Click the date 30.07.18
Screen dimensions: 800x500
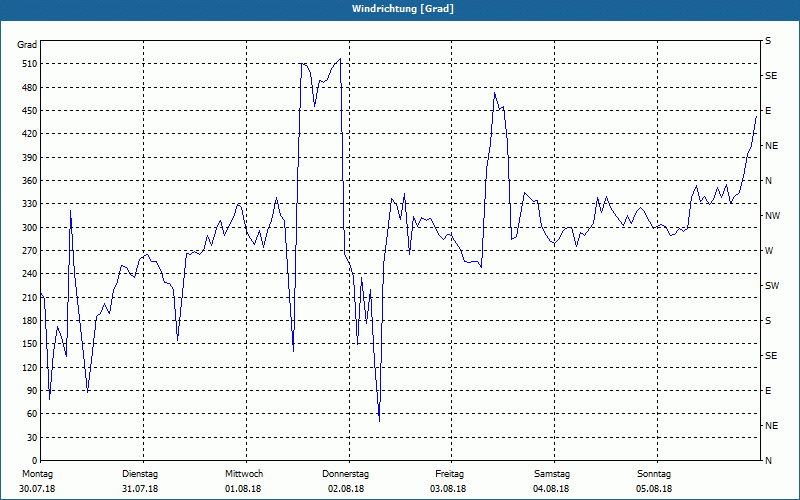[37, 489]
